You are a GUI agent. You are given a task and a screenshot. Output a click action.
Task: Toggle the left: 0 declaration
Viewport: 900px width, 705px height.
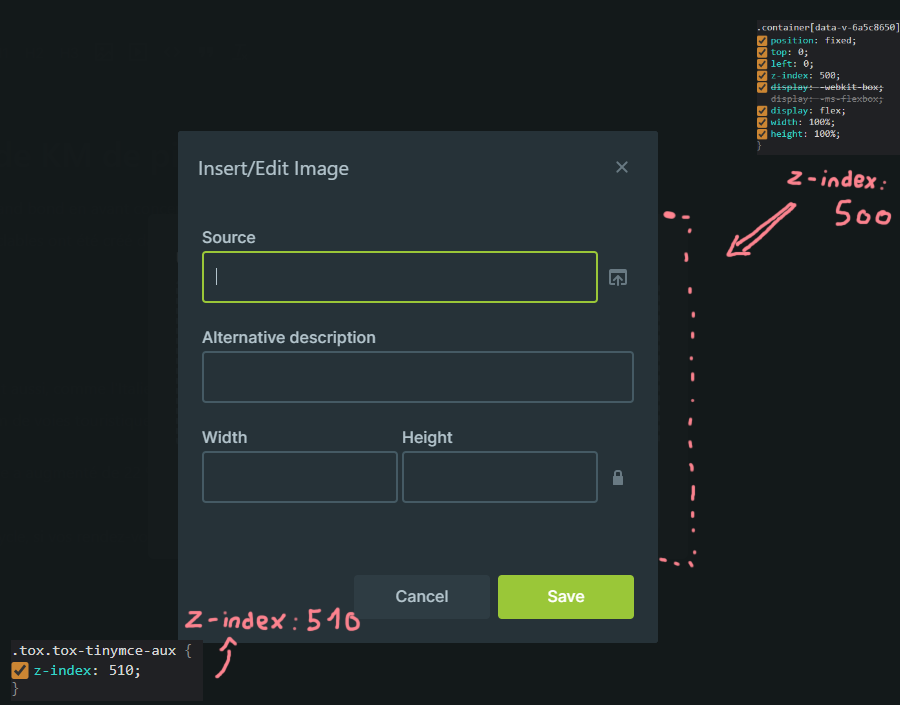[x=762, y=63]
